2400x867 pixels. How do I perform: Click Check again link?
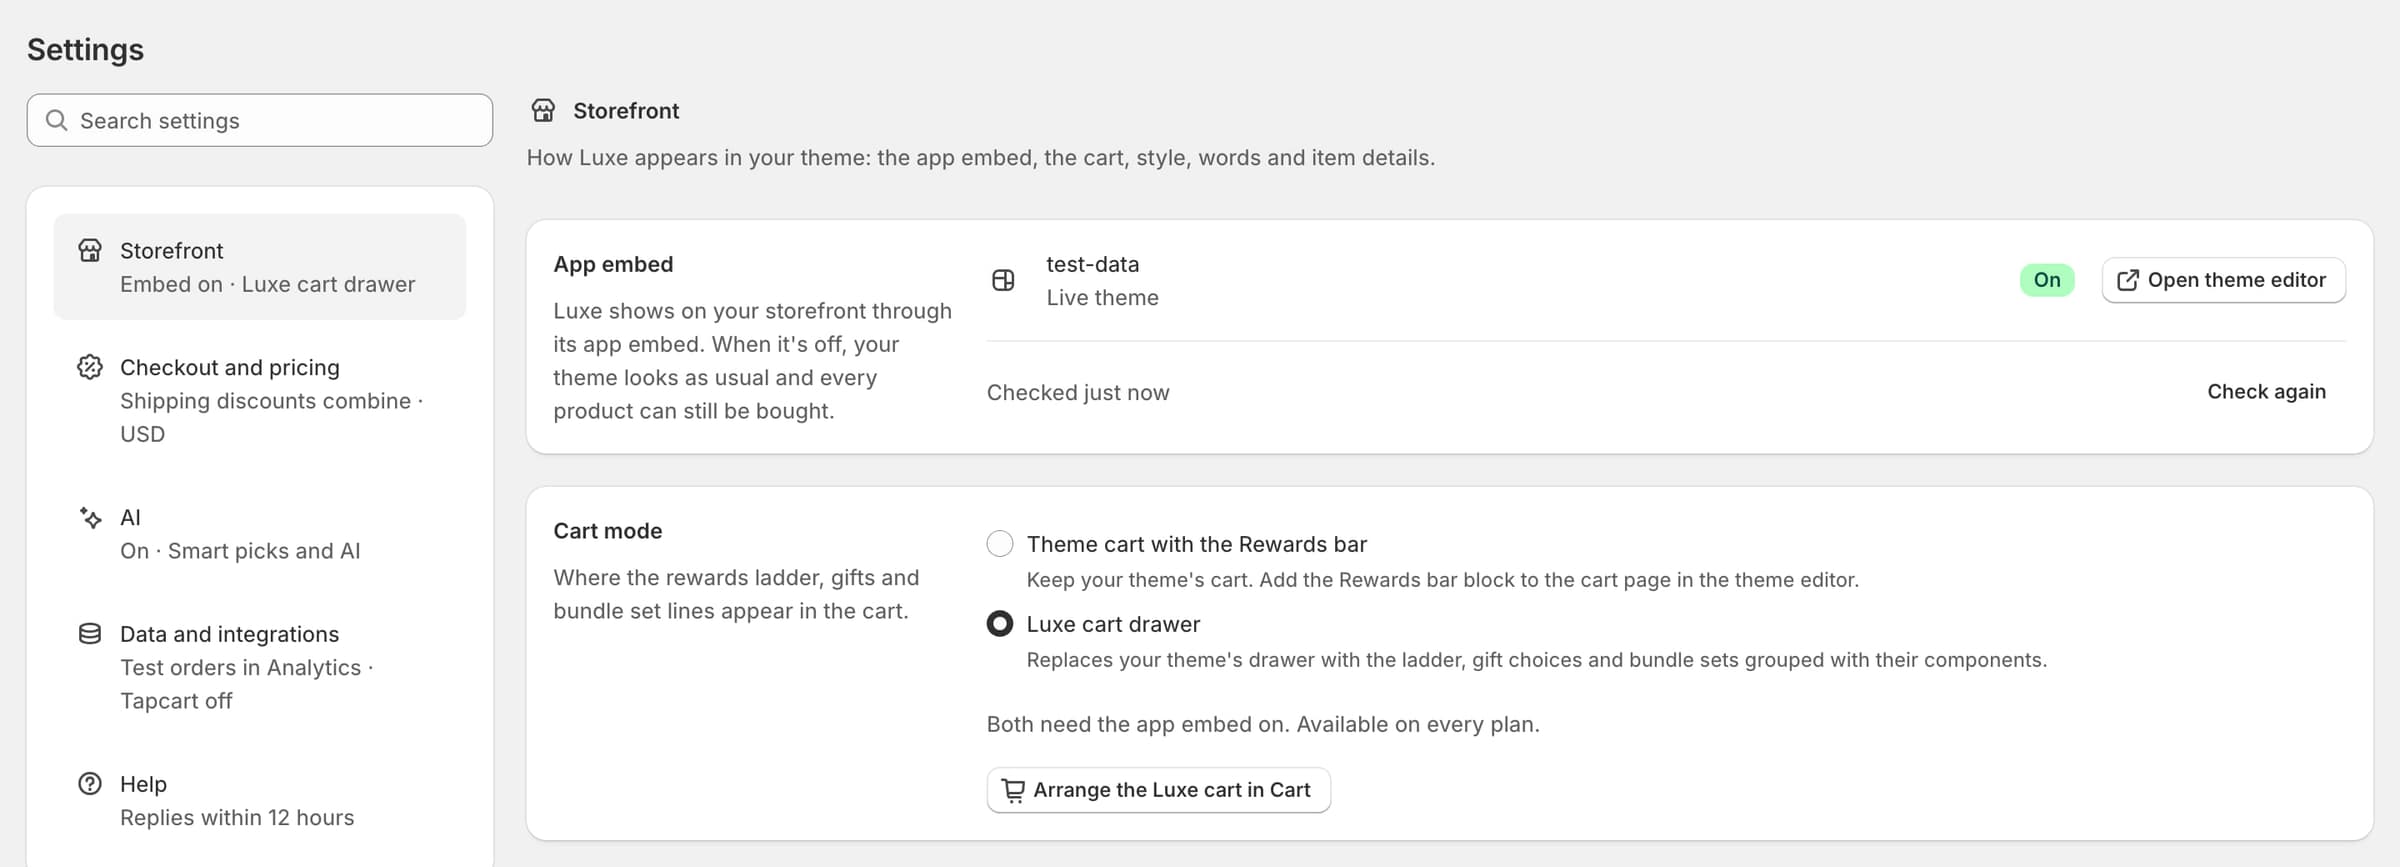pyautogui.click(x=2266, y=392)
